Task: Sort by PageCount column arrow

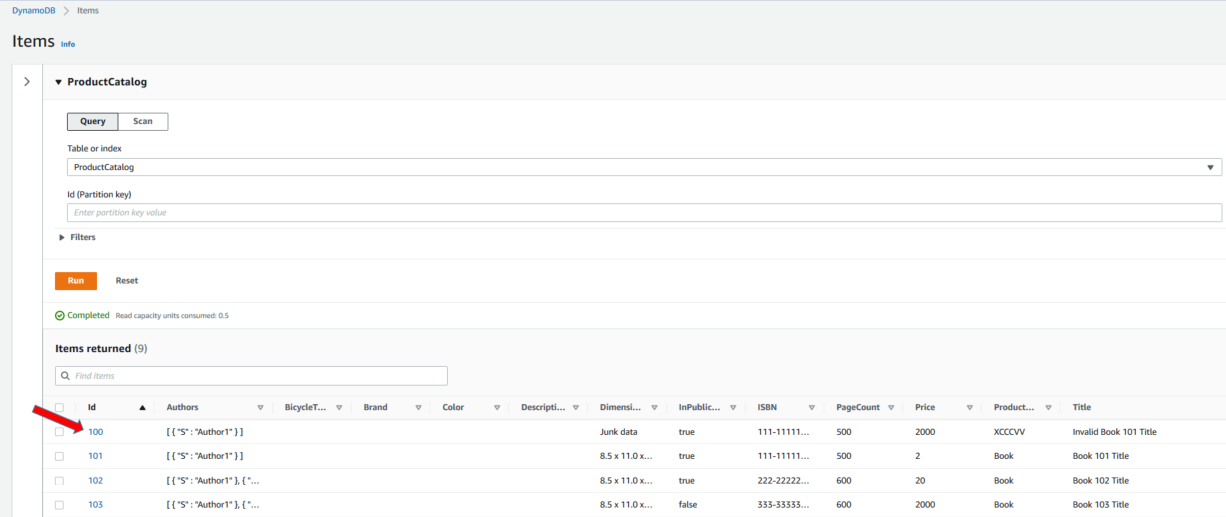Action: [891, 408]
